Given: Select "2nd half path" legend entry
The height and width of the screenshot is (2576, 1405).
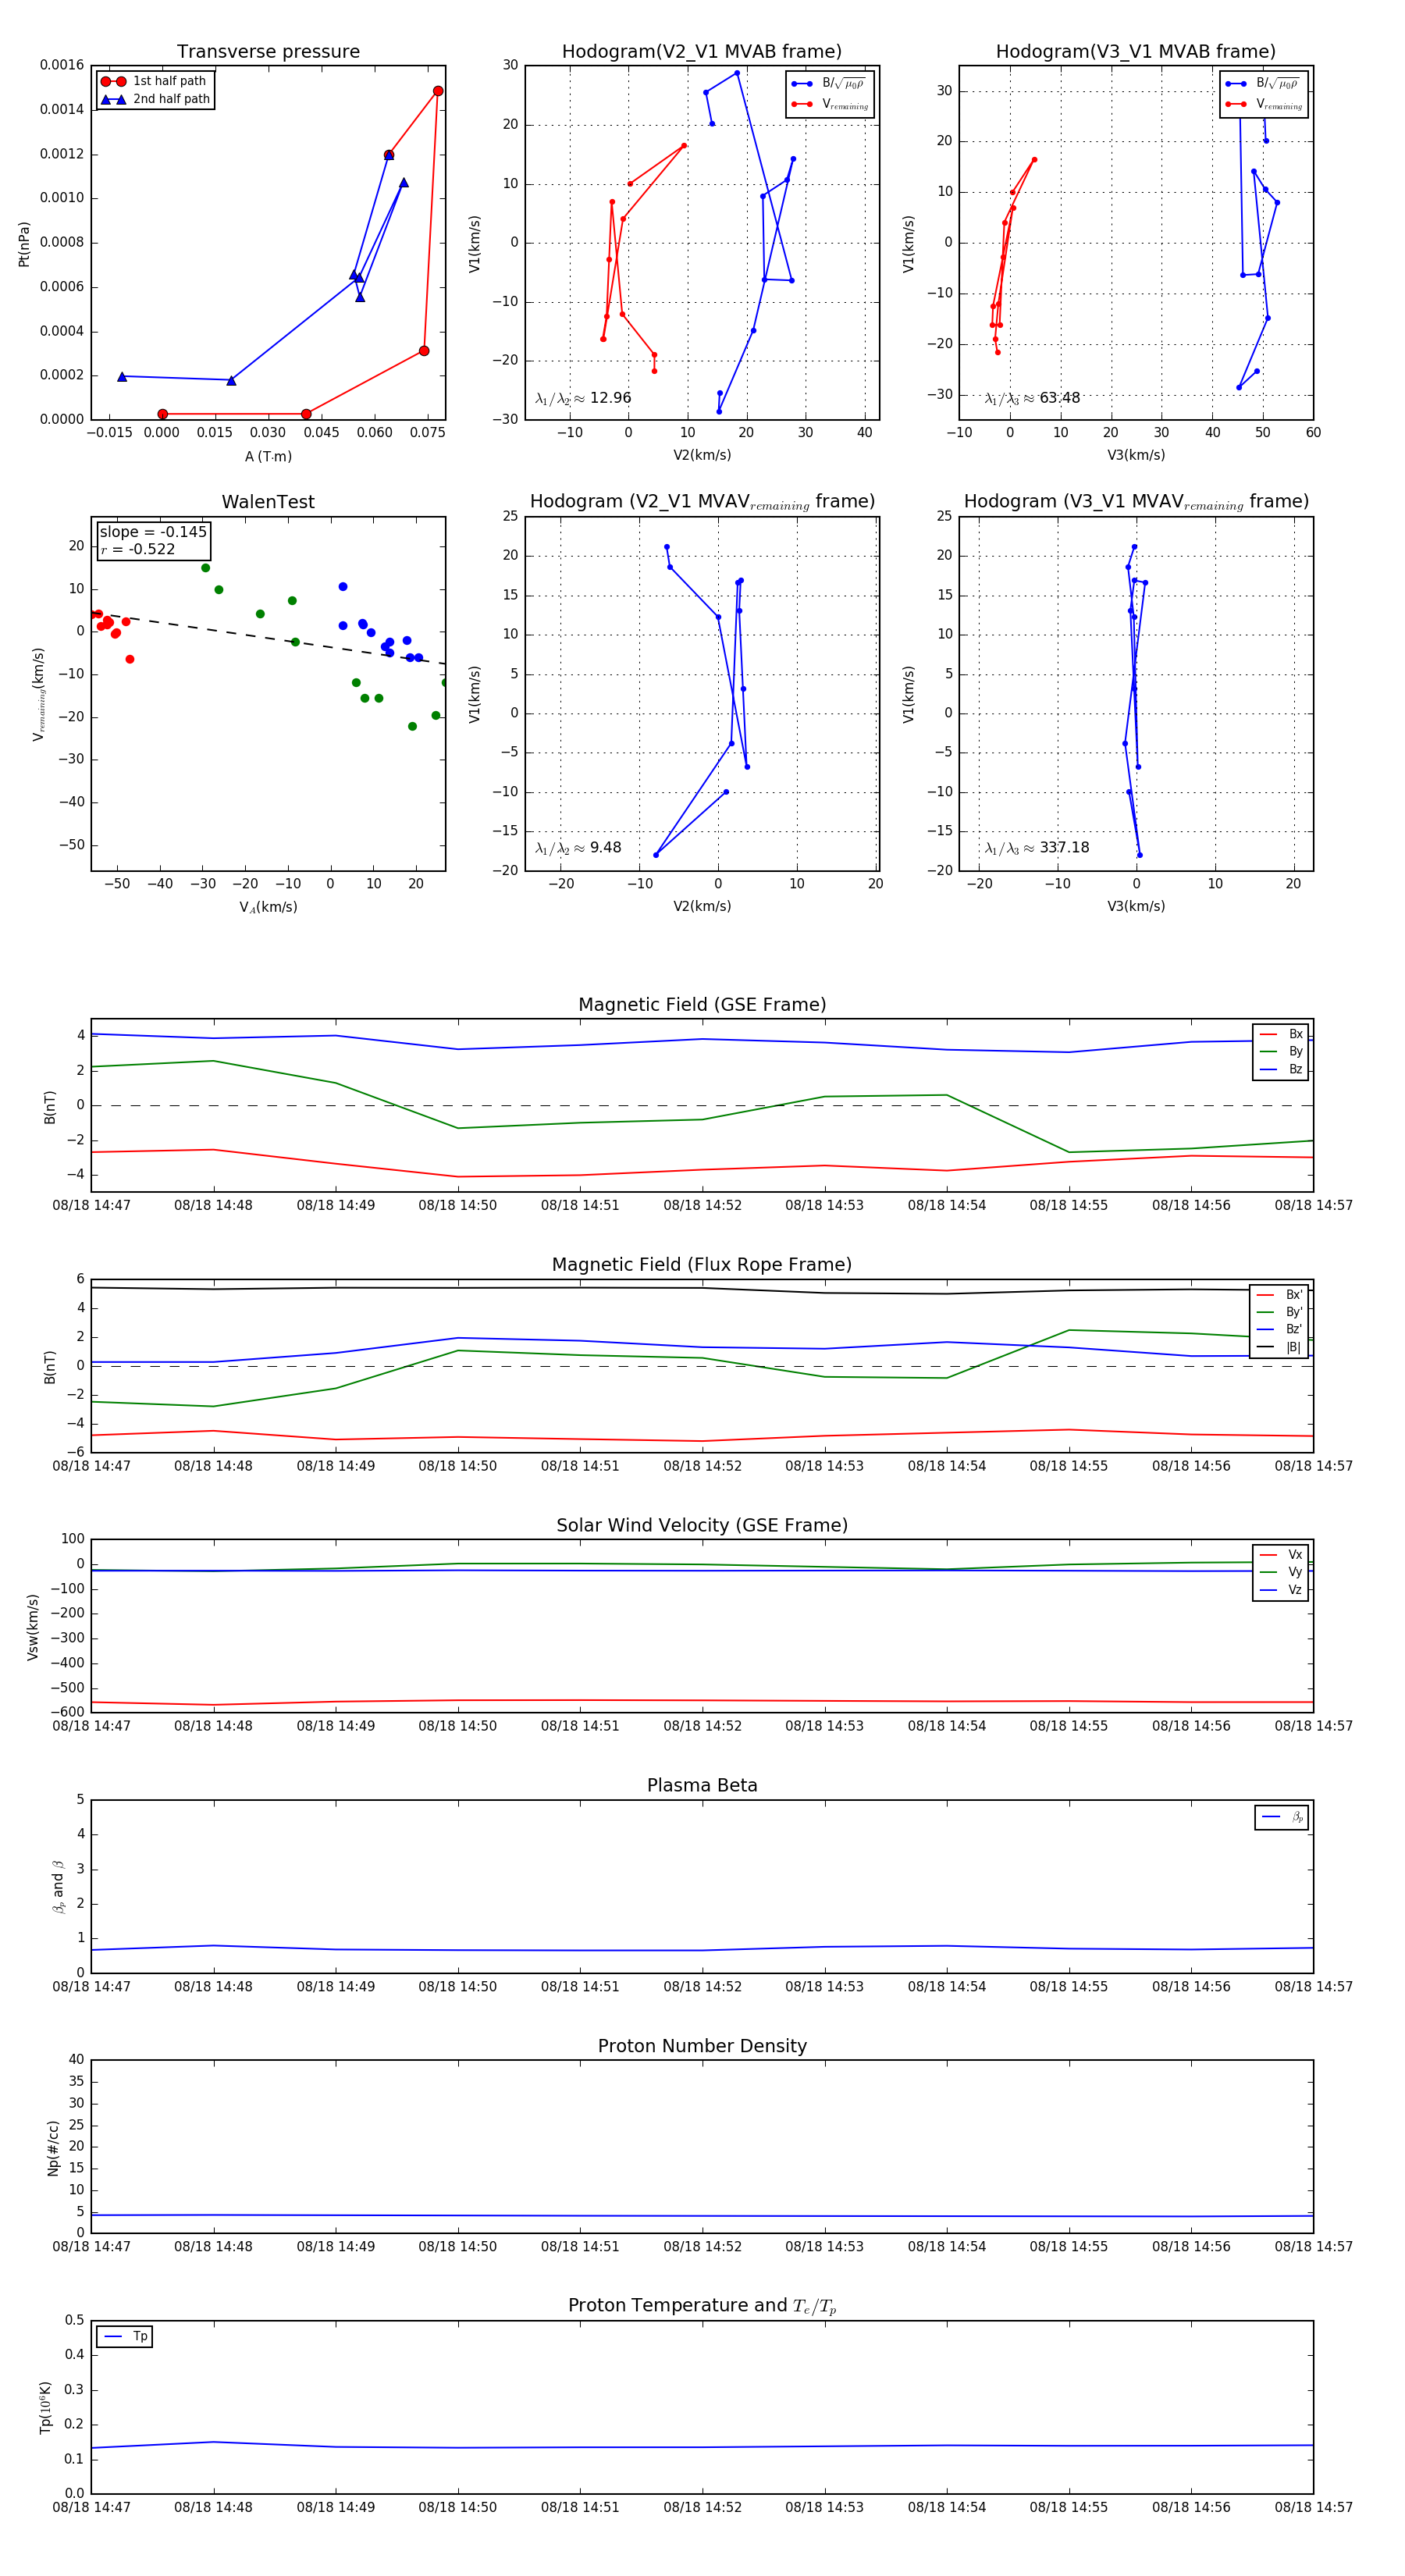Looking at the screenshot, I should pos(156,99).
